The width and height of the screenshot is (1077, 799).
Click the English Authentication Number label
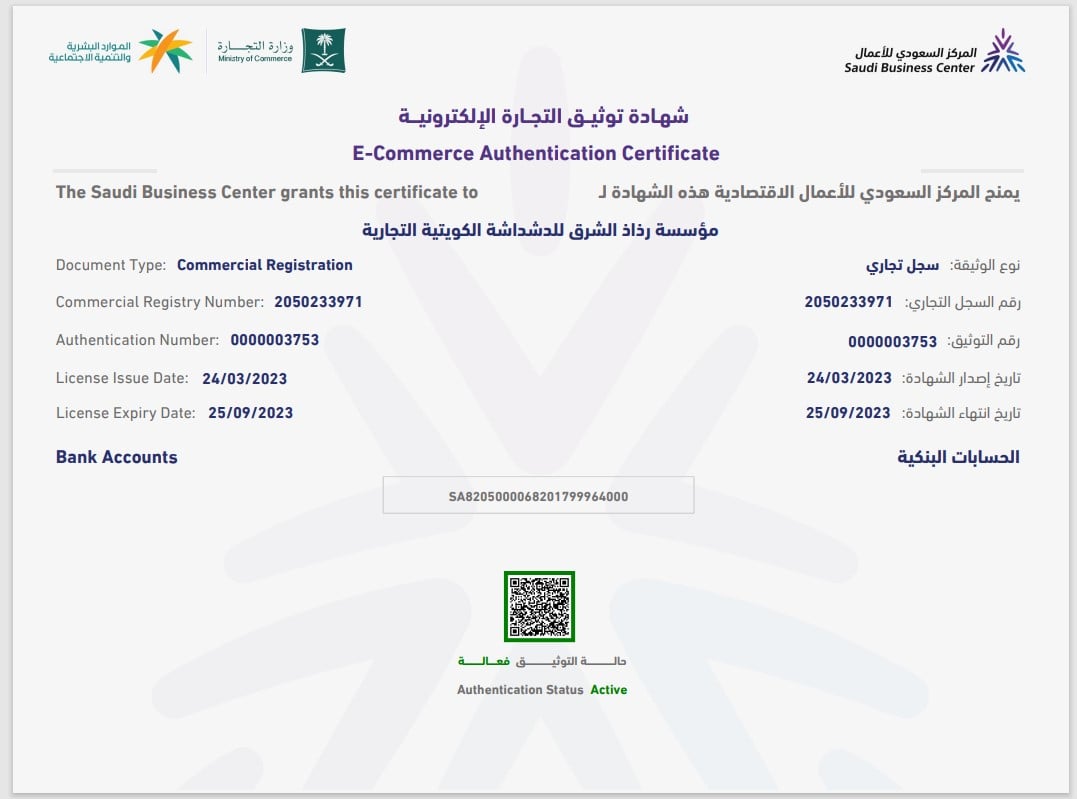click(137, 340)
